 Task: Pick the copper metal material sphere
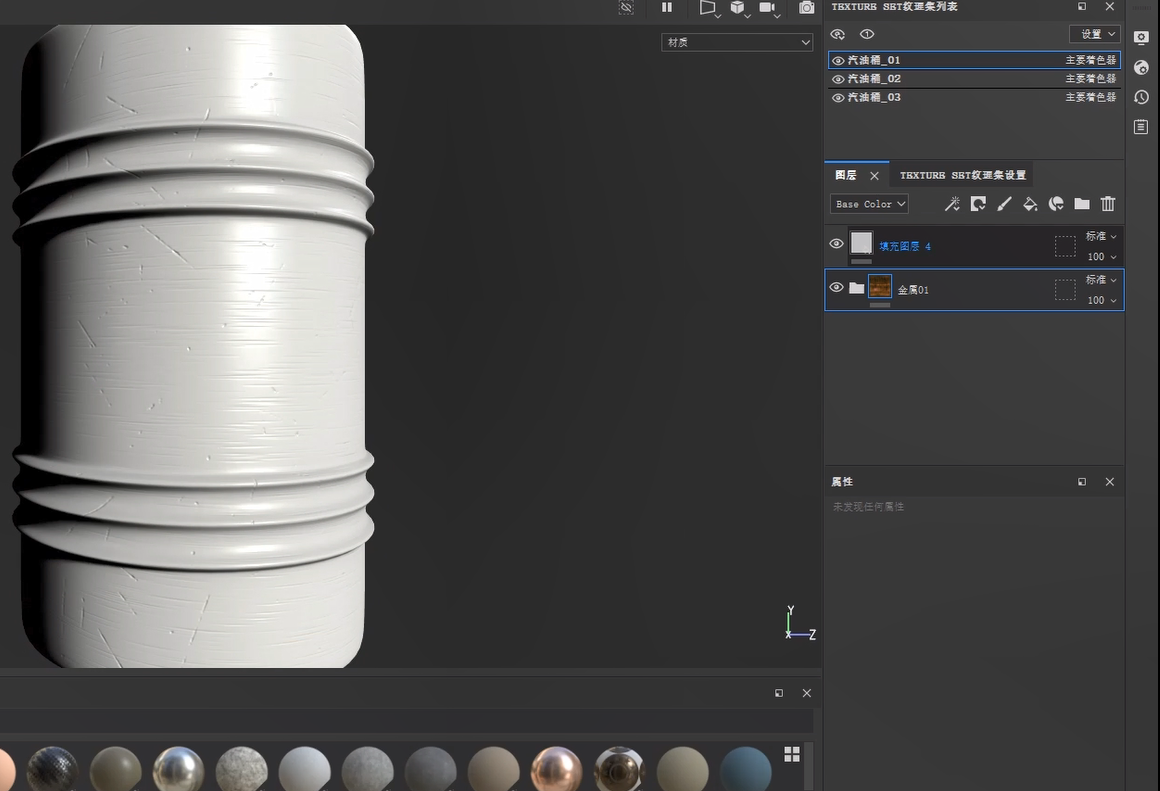(x=555, y=770)
